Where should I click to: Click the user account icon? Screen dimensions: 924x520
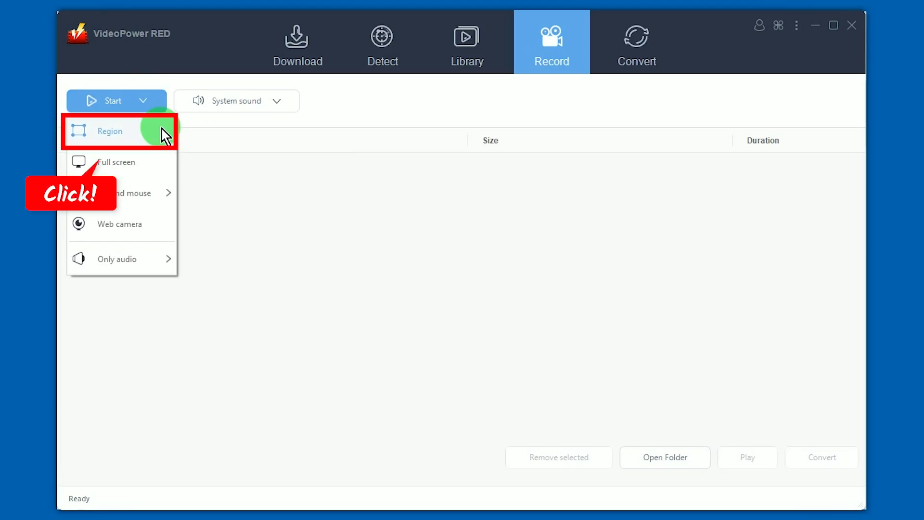pos(759,25)
